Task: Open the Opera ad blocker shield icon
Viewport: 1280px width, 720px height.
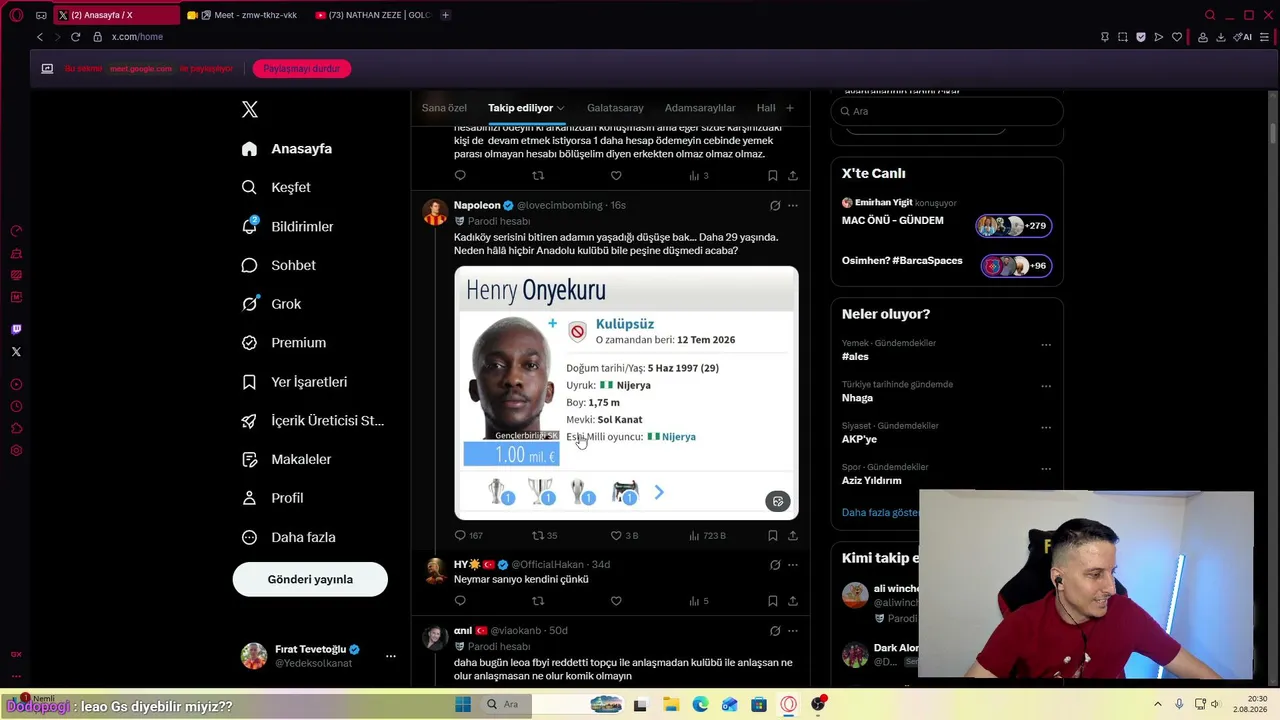Action: click(x=1141, y=37)
